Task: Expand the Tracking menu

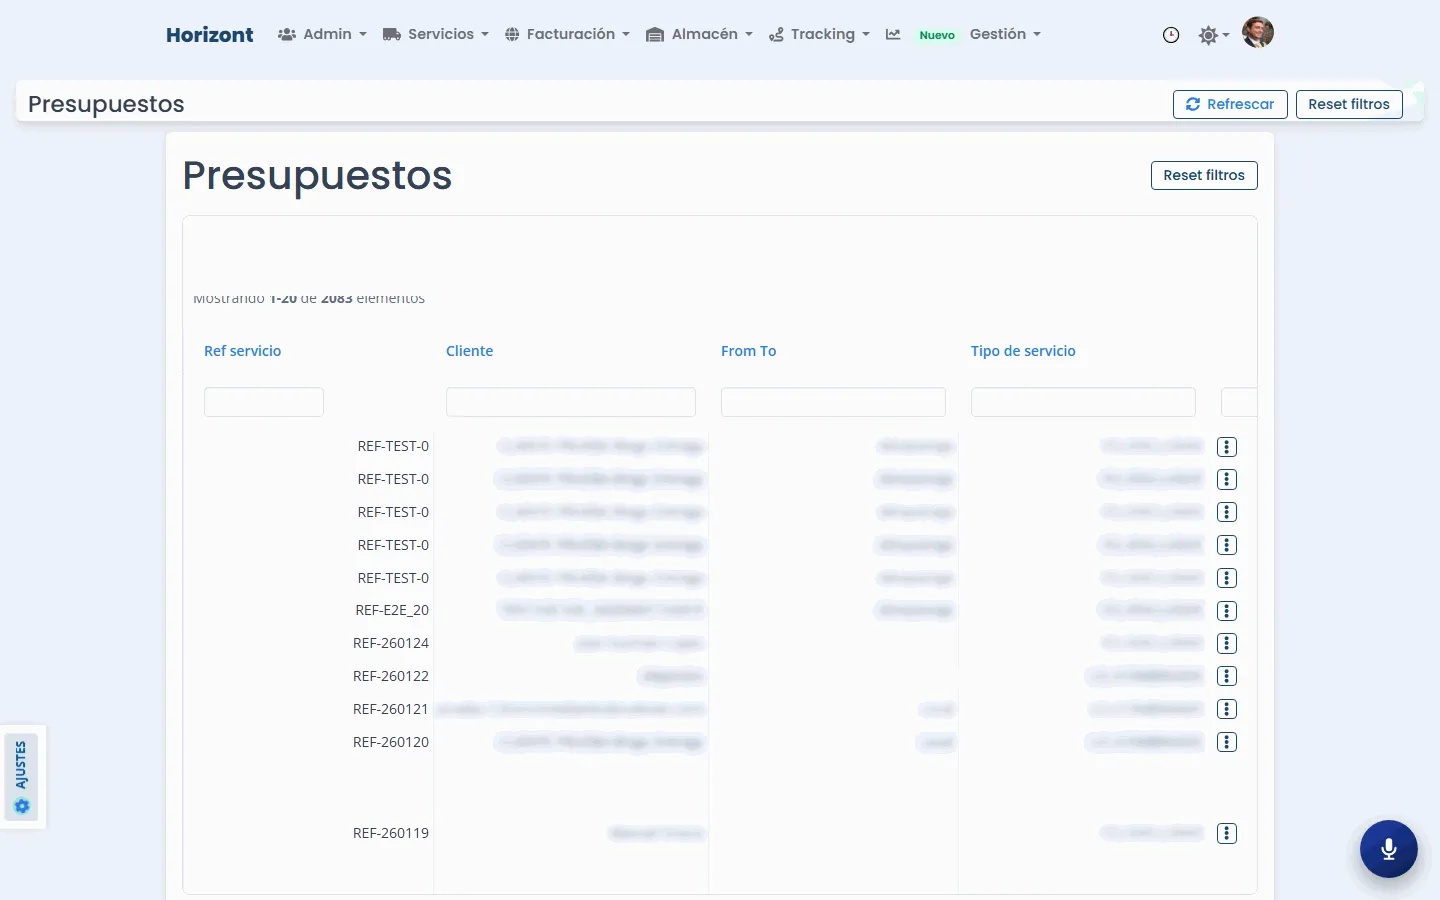Action: coord(819,34)
